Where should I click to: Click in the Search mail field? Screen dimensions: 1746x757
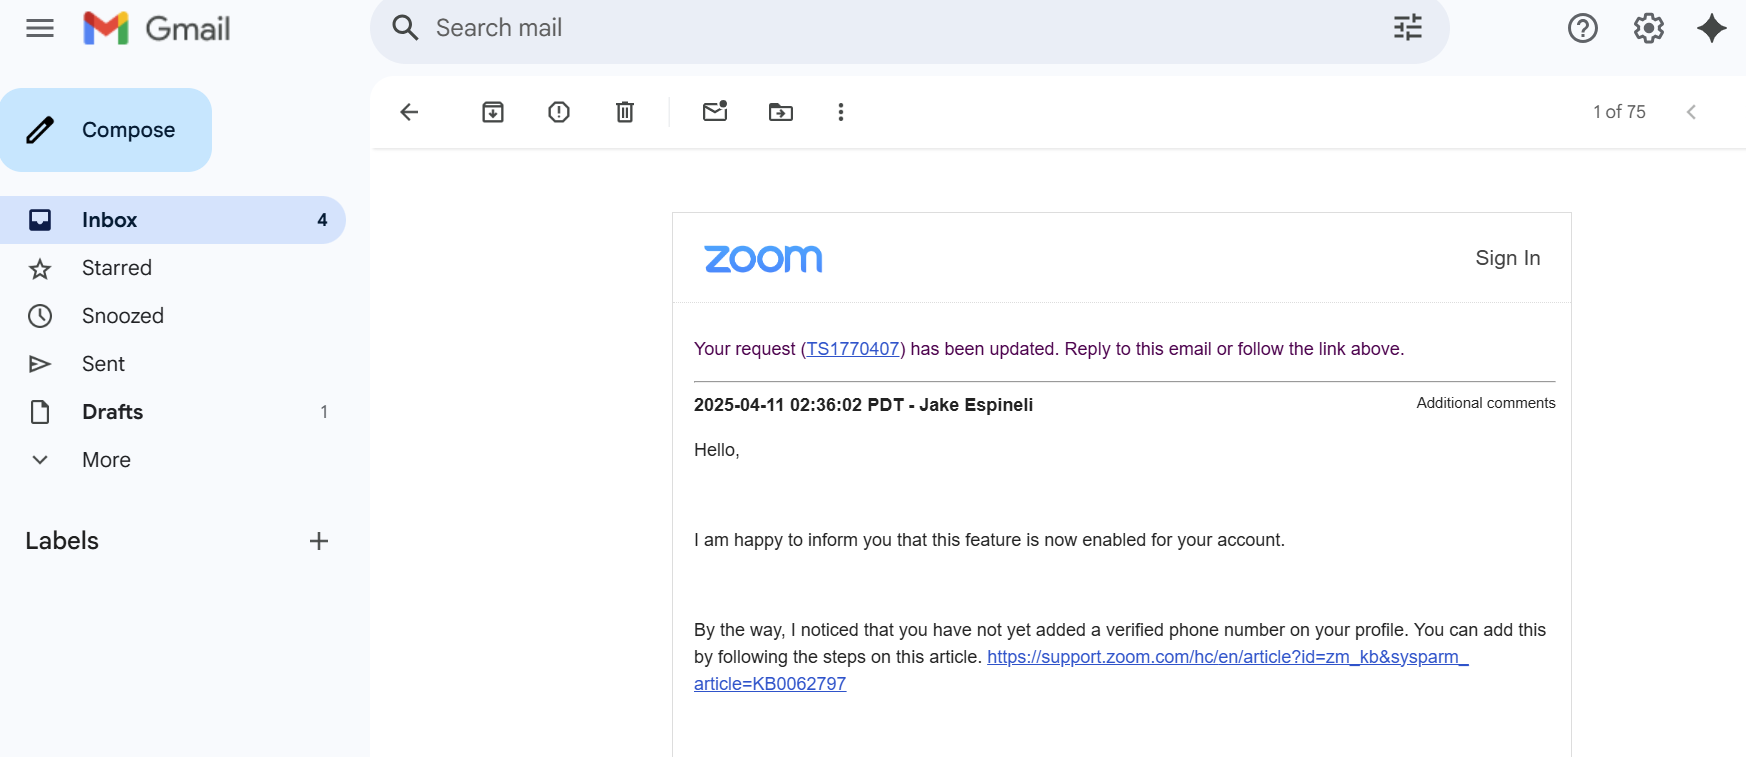click(900, 28)
